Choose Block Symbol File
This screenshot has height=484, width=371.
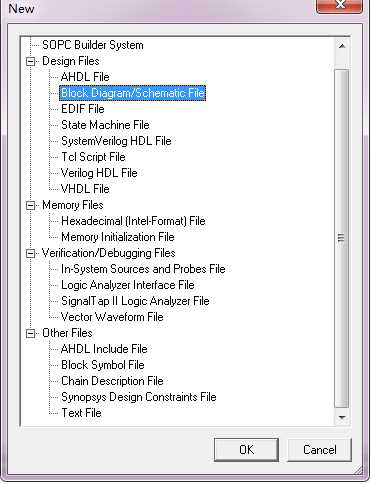point(103,365)
